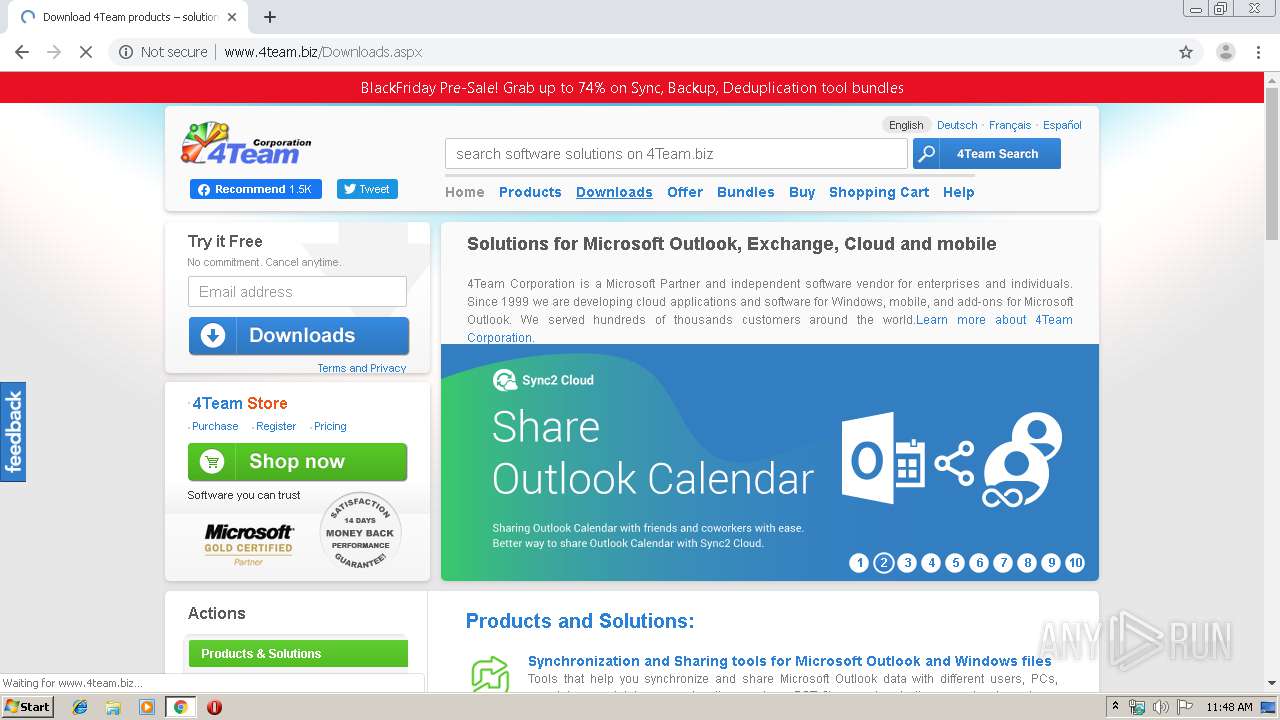Open the Shopping Cart menu item
The image size is (1280, 720).
[x=879, y=192]
